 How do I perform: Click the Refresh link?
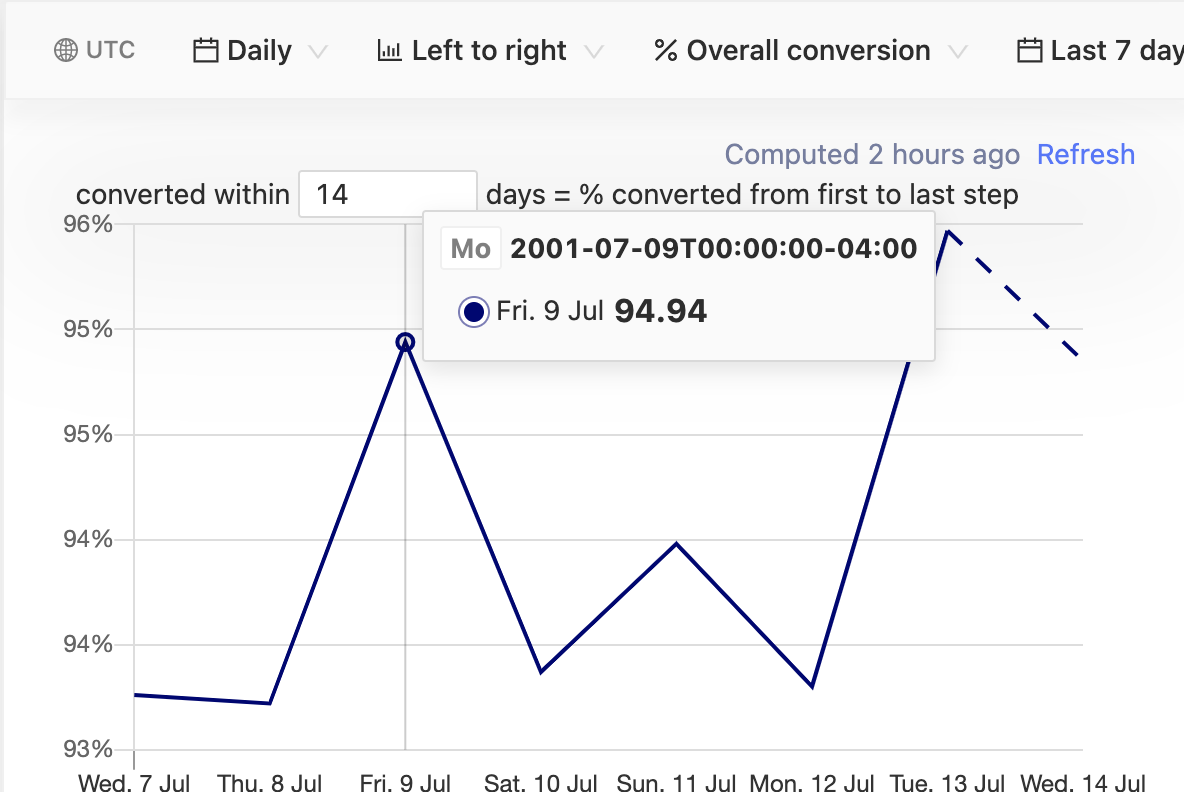[1086, 154]
